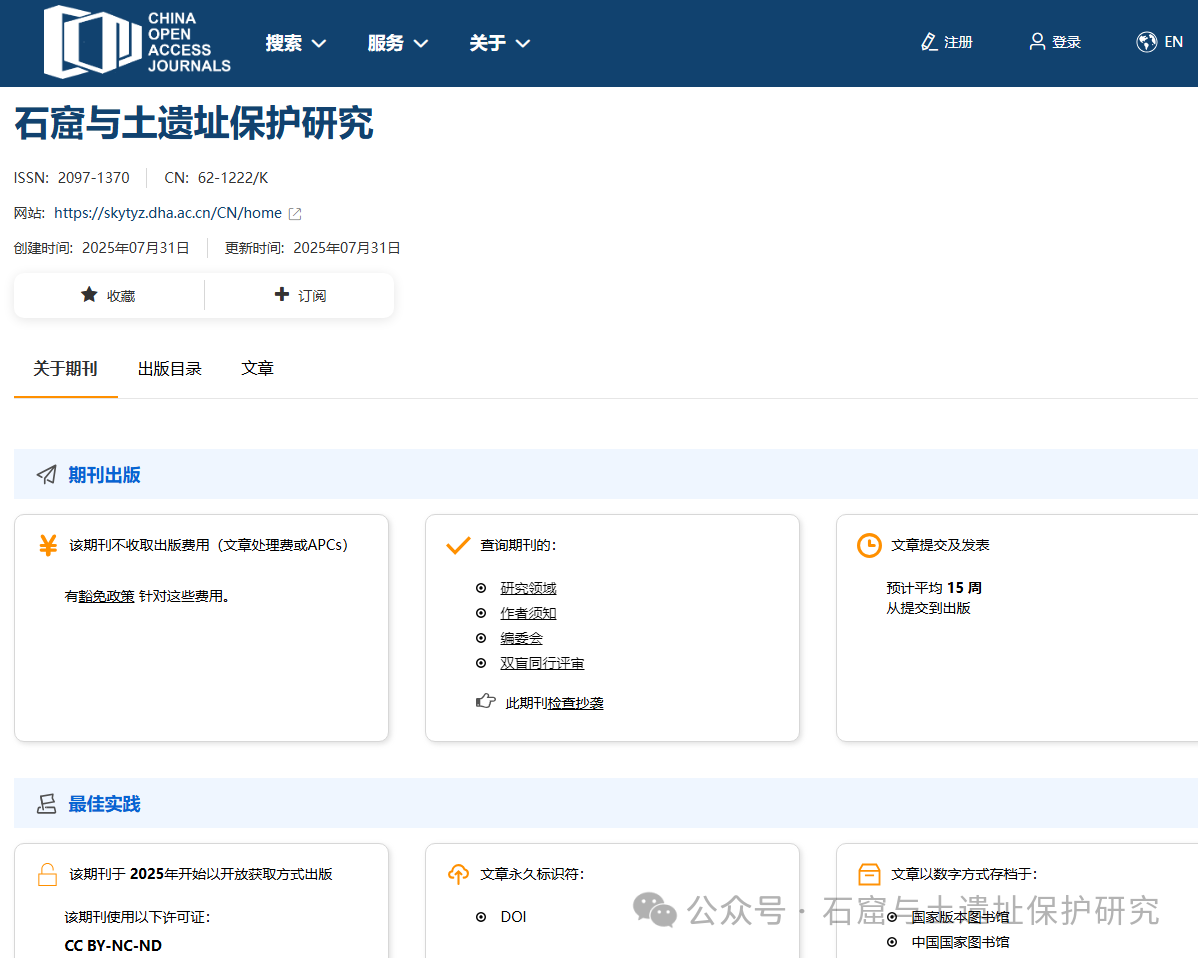Click the pointing hand icon by plagiarism check
The image size is (1198, 958).
pyautogui.click(x=486, y=702)
